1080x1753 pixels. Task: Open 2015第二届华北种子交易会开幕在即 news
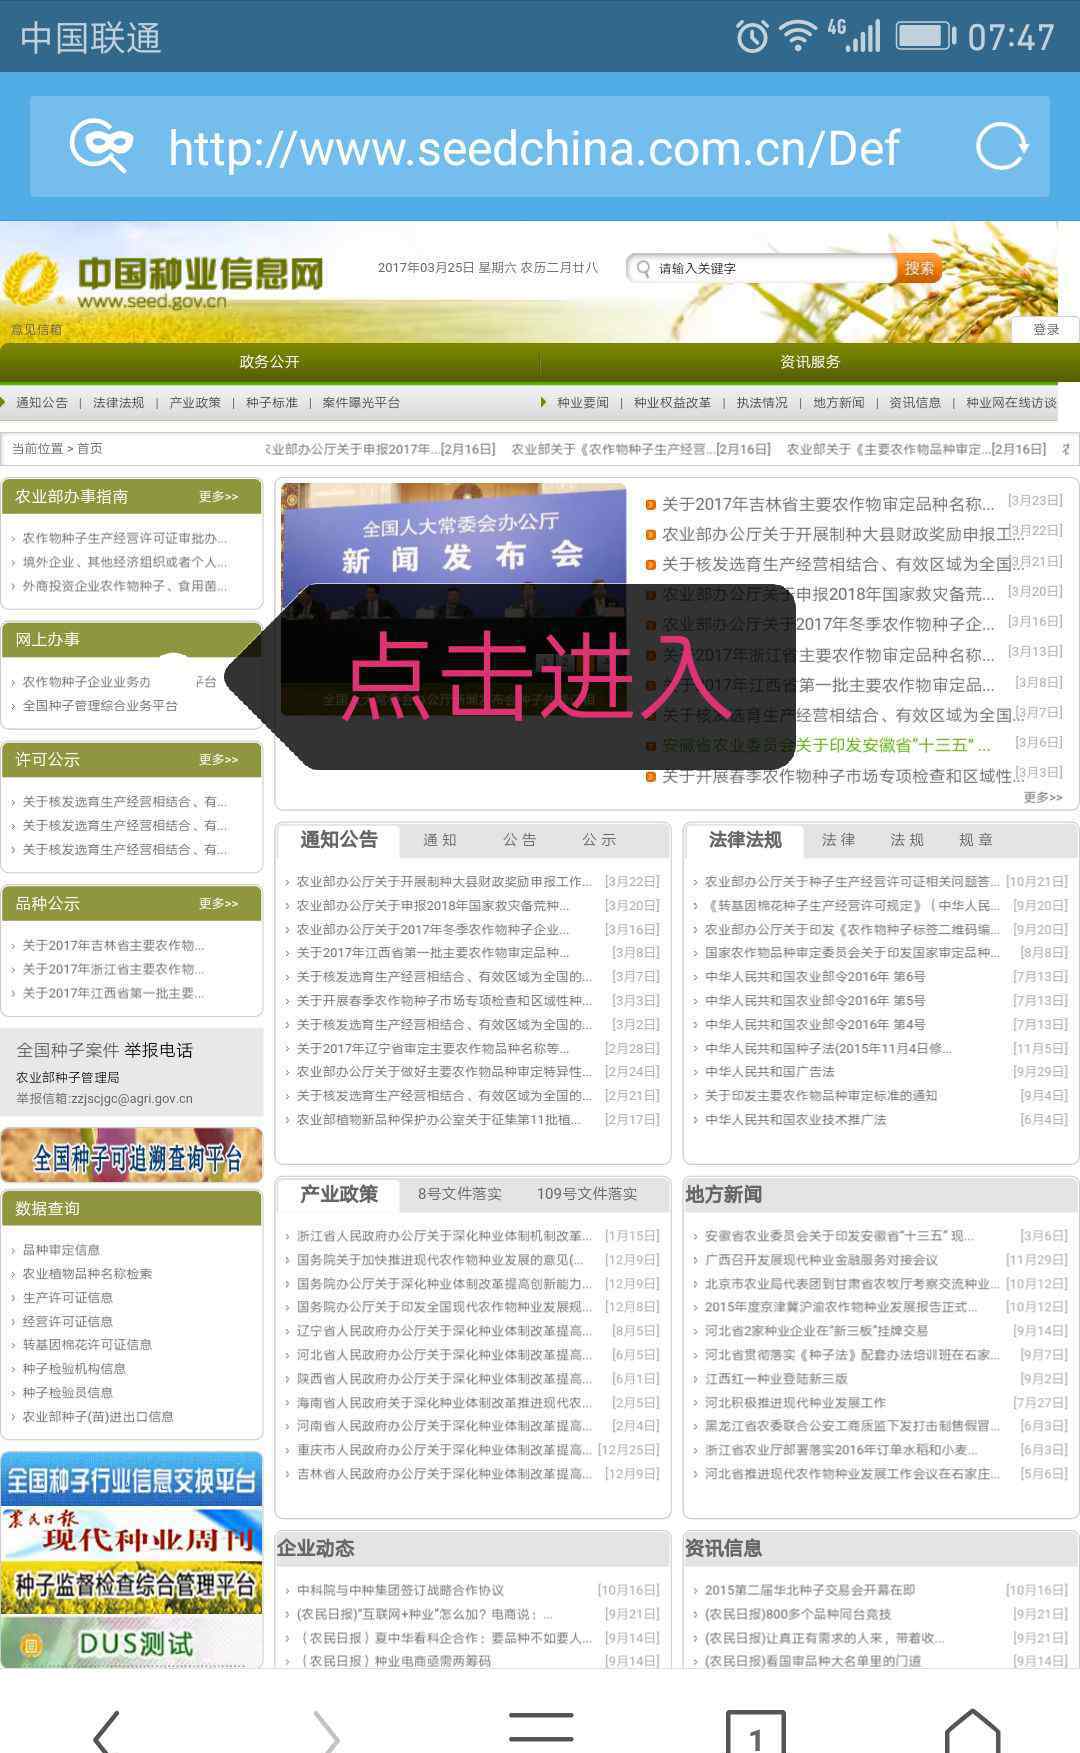coord(810,1590)
